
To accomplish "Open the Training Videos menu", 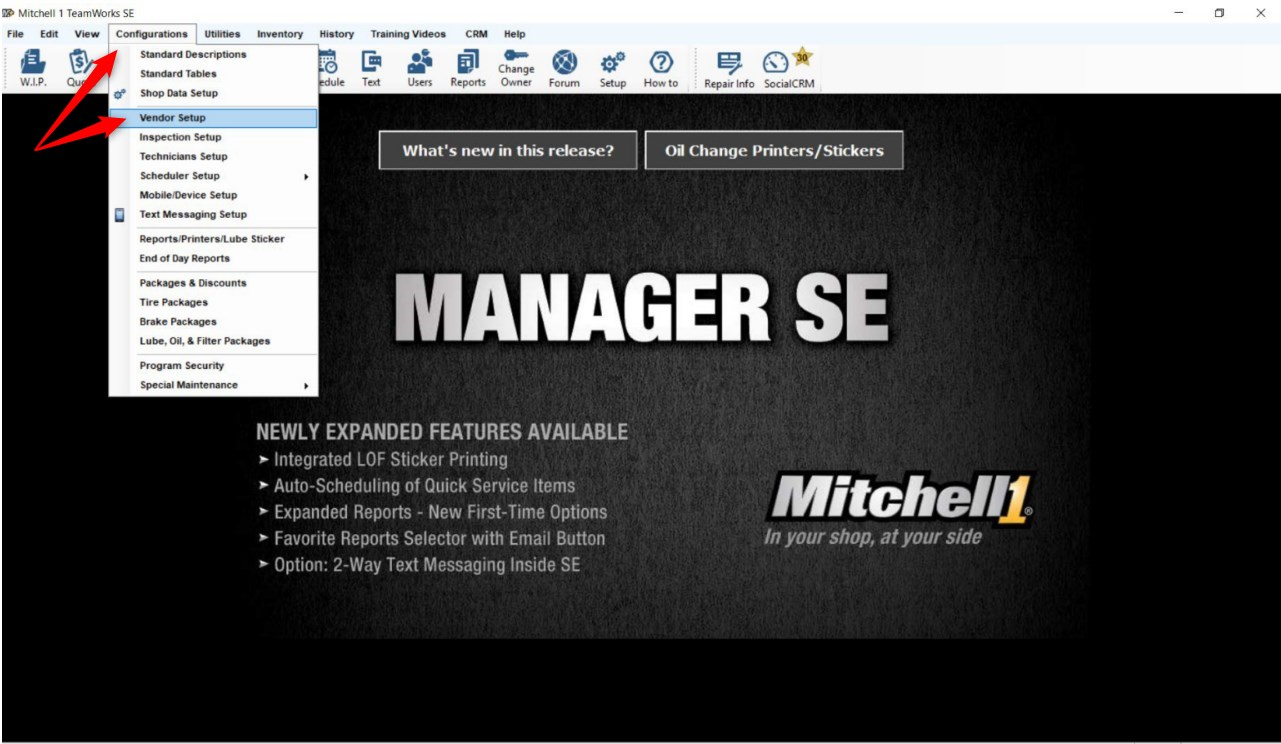I will pyautogui.click(x=408, y=34).
